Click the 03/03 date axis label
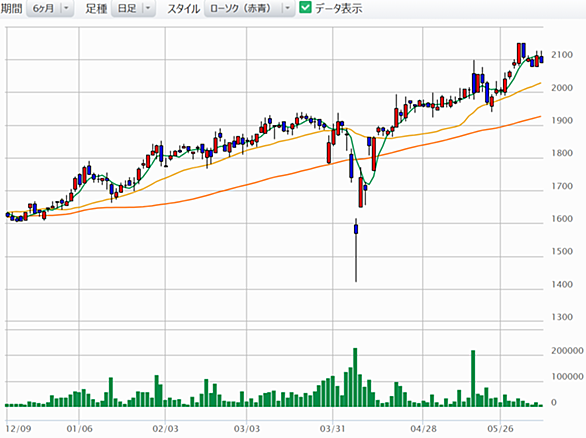This screenshot has width=586, height=438. [247, 429]
